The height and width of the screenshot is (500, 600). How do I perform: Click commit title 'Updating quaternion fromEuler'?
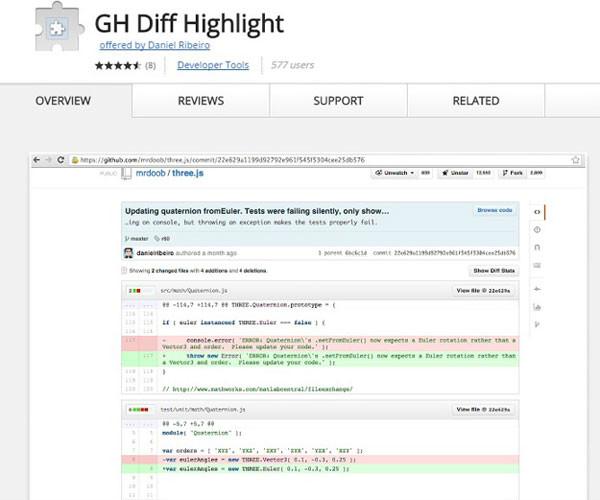(257, 211)
